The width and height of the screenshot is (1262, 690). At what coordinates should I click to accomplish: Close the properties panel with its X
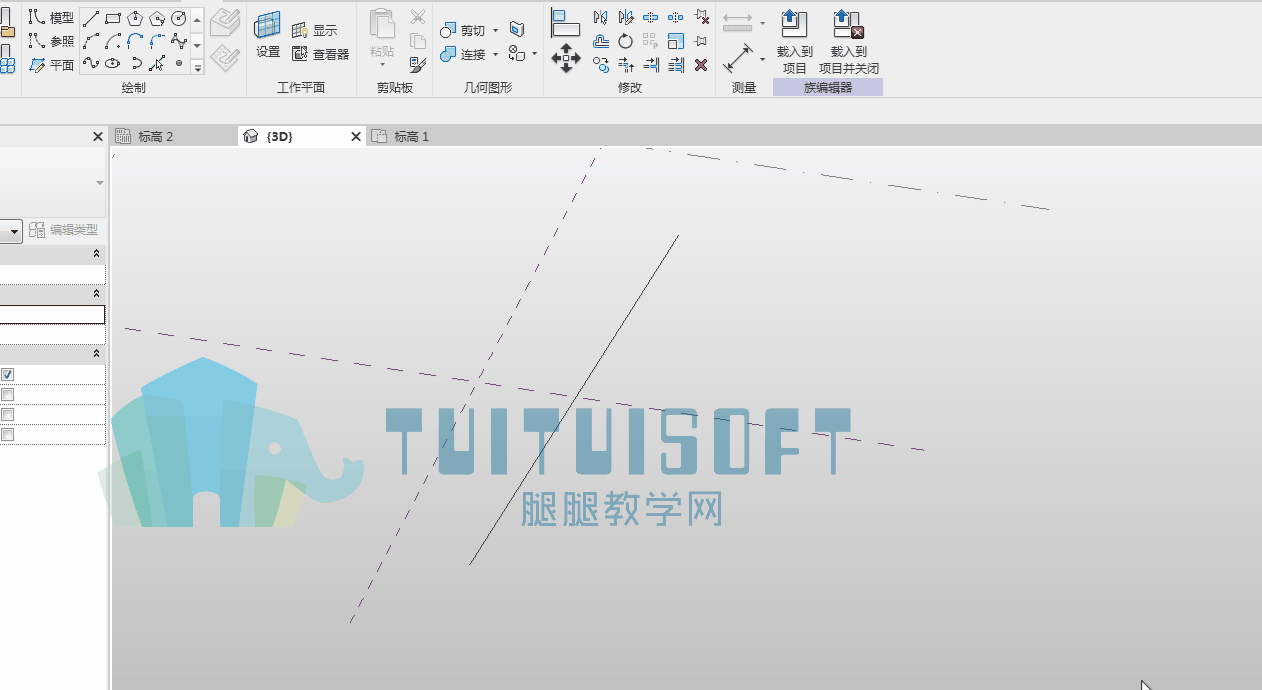(98, 136)
